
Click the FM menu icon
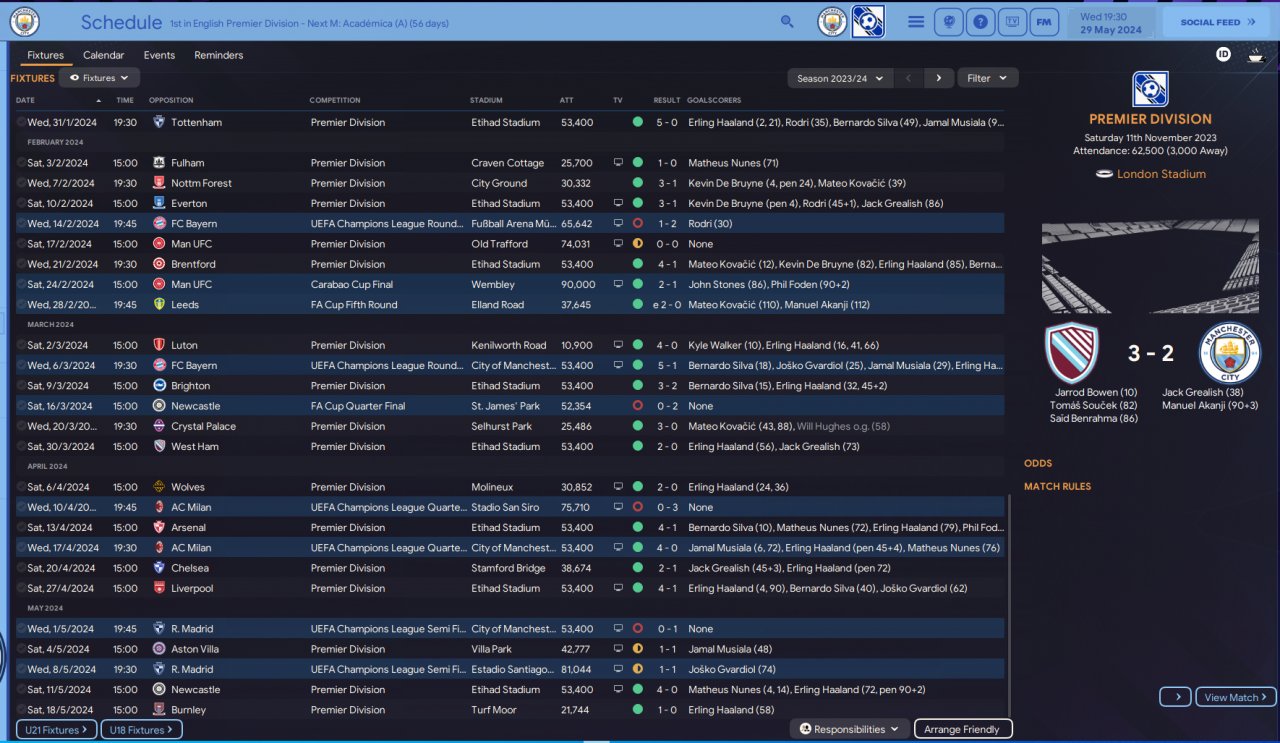pyautogui.click(x=1045, y=22)
